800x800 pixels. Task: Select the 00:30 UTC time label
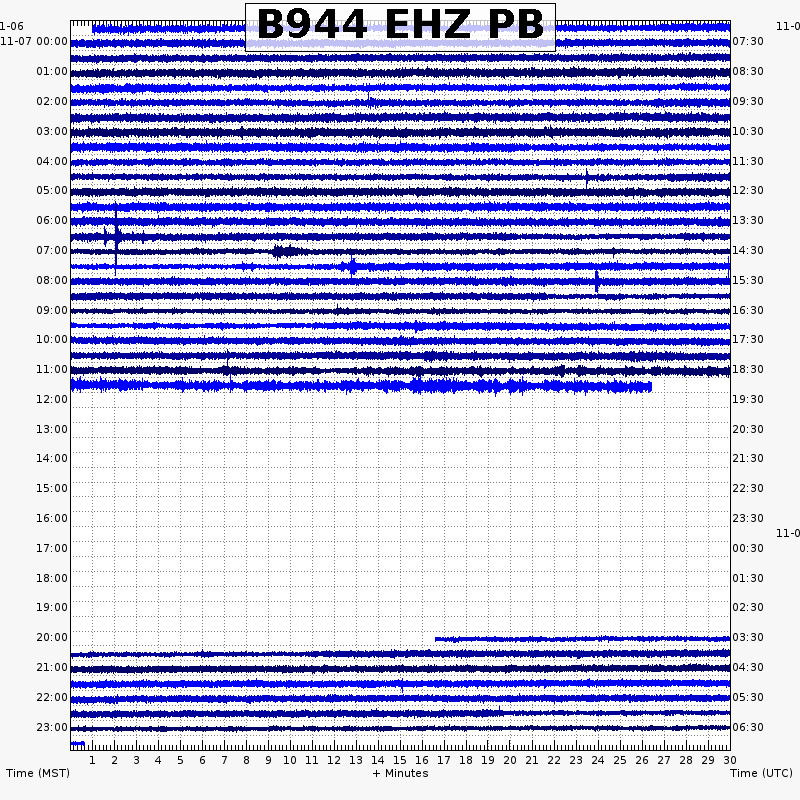[748, 548]
